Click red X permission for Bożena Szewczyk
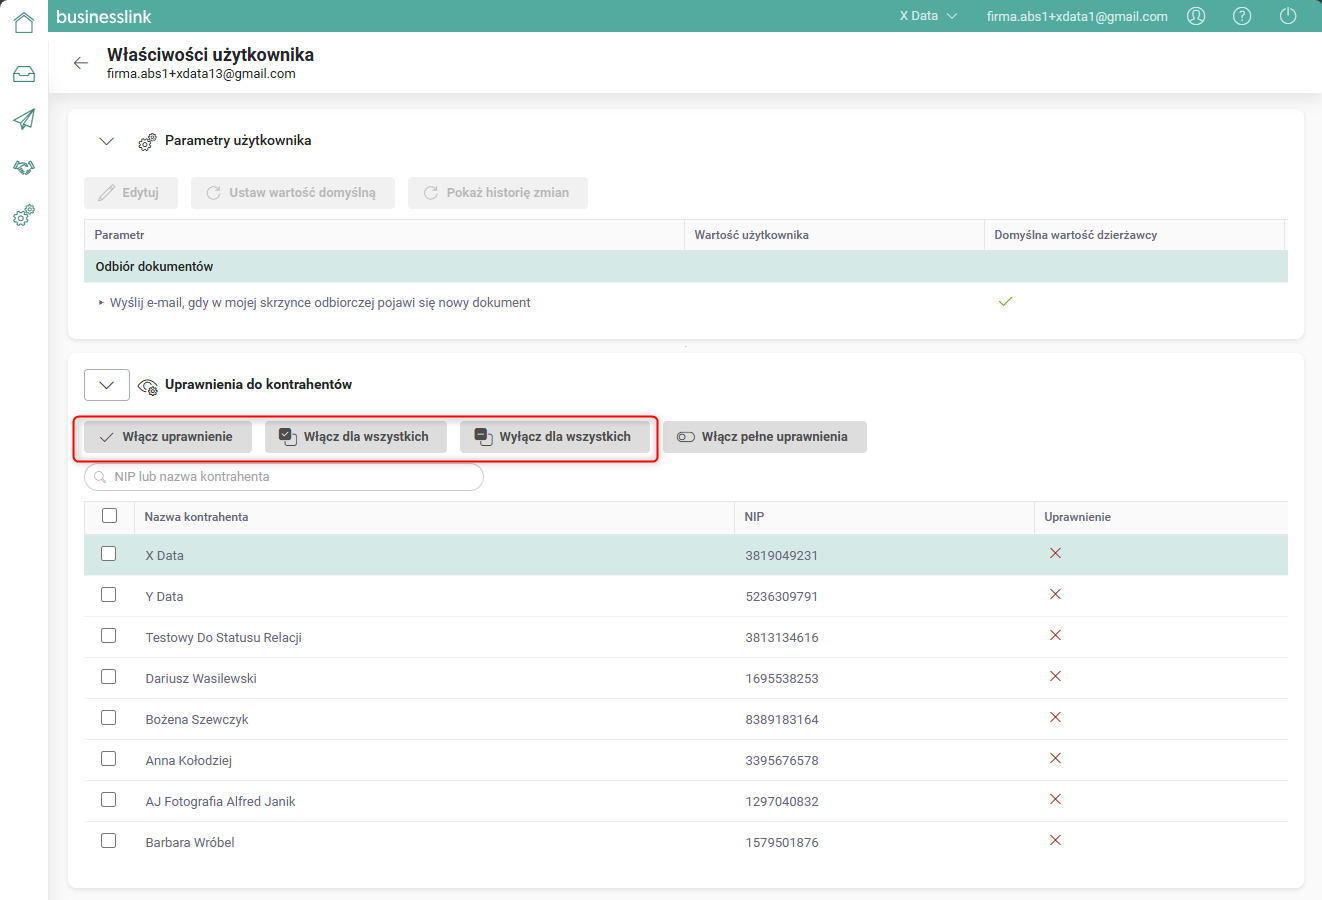 click(1055, 718)
